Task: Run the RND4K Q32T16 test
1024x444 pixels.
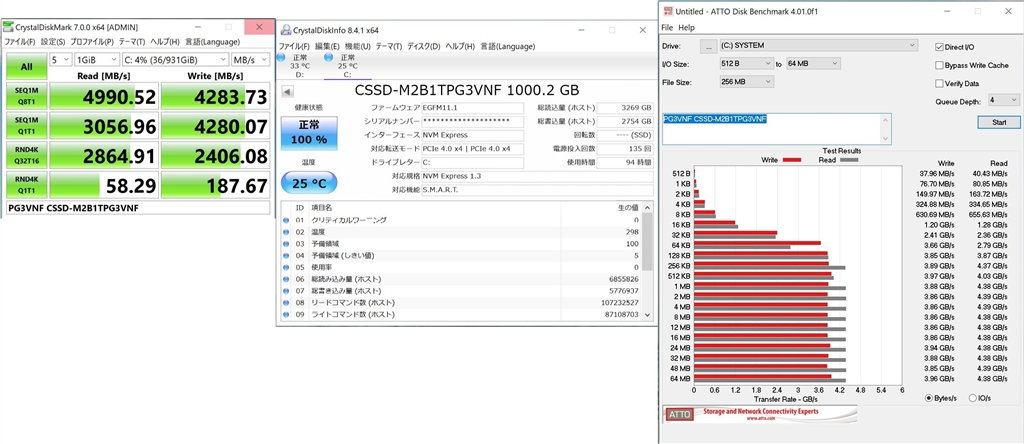Action: point(25,157)
